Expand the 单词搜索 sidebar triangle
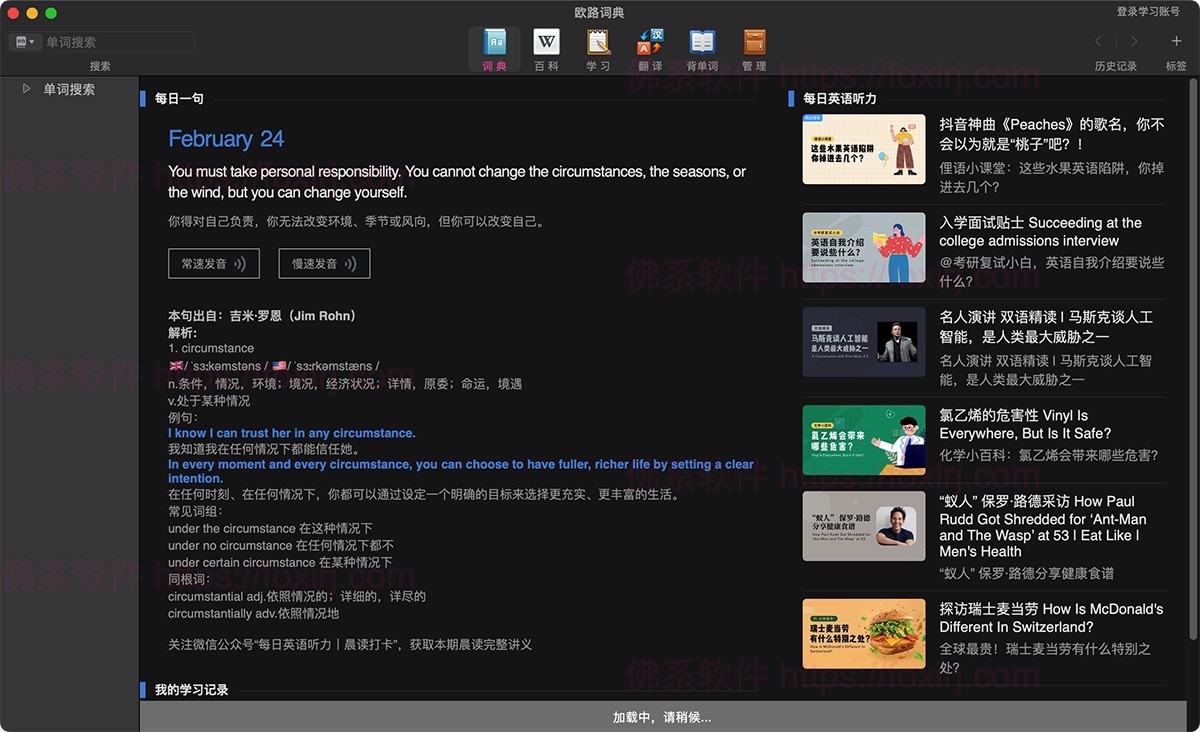 27,89
